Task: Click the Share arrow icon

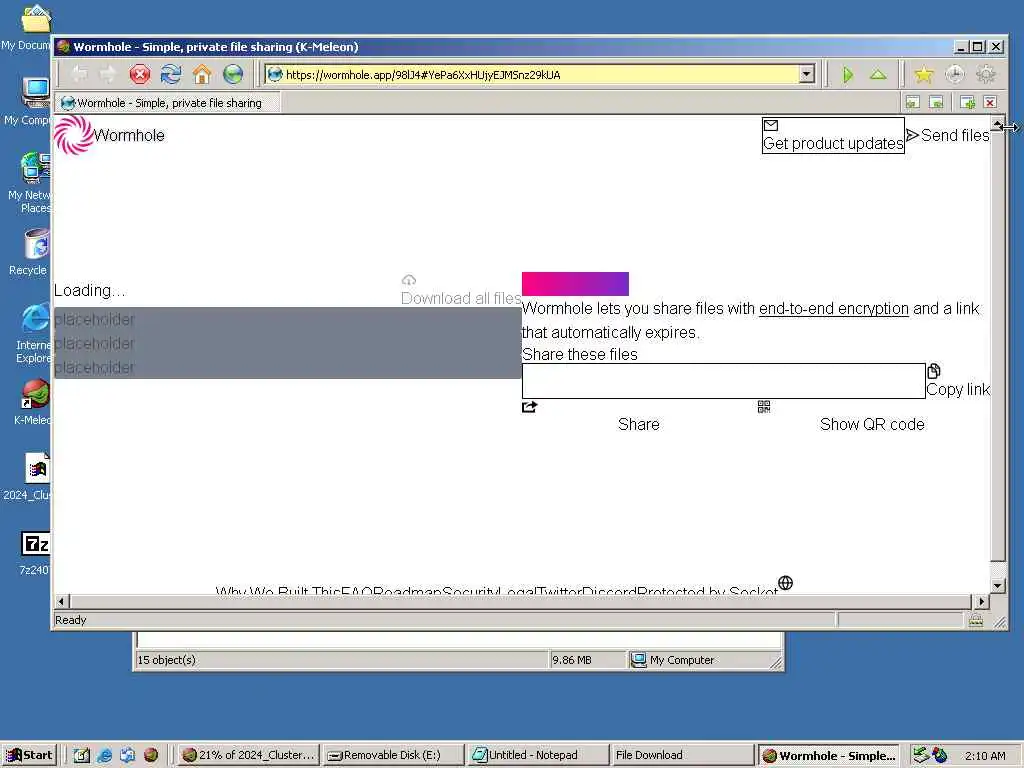Action: (530, 407)
